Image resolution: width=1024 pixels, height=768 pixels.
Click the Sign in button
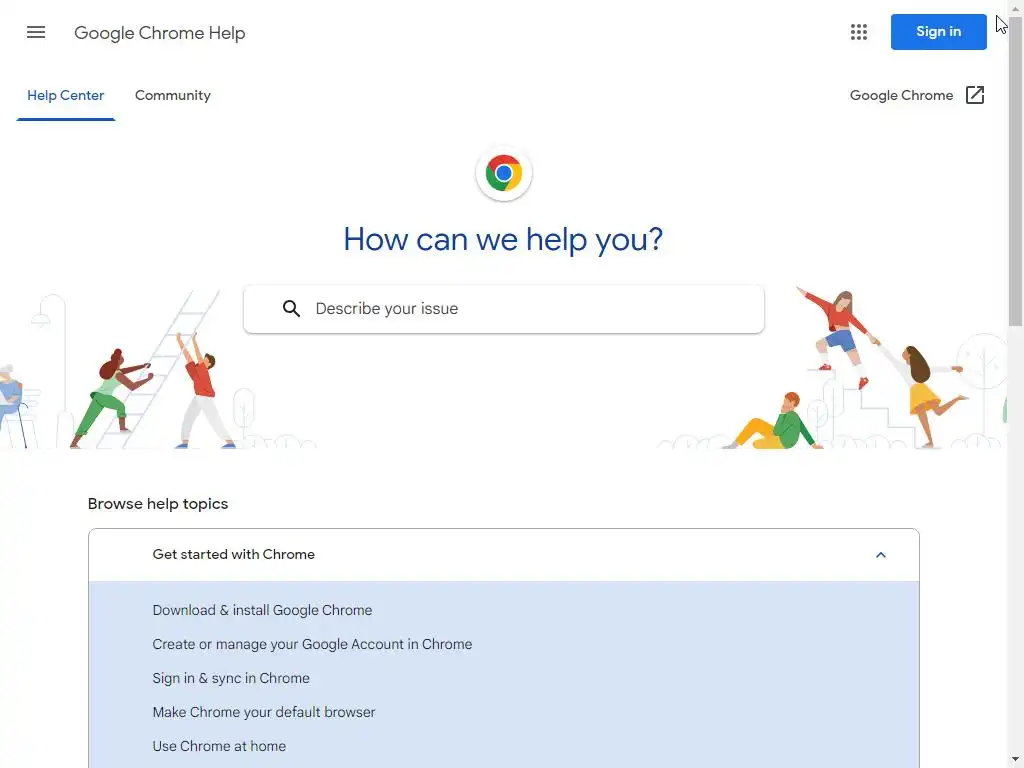[x=938, y=31]
